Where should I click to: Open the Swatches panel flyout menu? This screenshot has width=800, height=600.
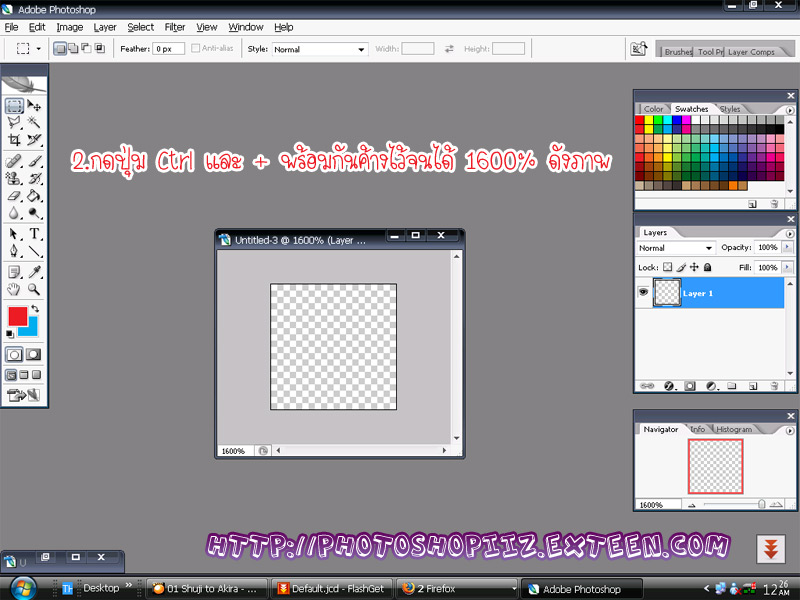point(790,110)
